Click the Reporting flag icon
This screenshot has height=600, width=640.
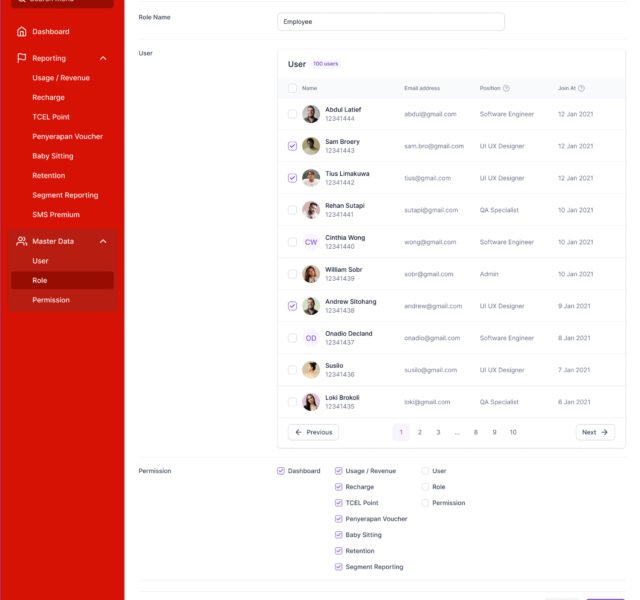[22, 58]
